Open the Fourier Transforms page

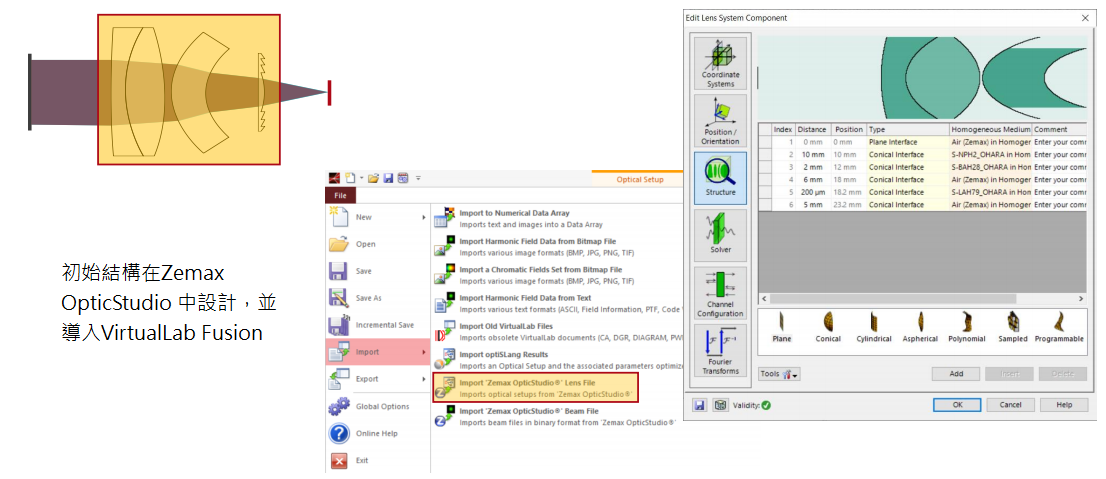coord(720,351)
